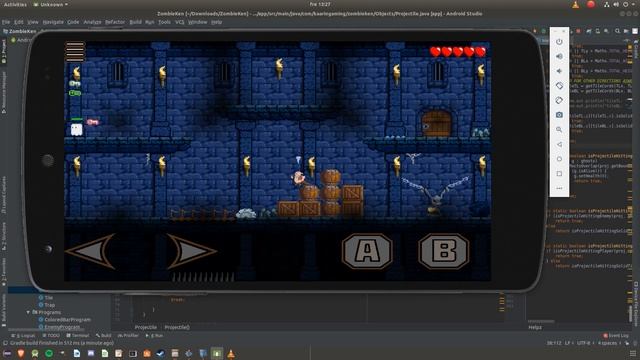This screenshot has height=360, width=640.
Task: Click LF line separator in status bar
Action: point(568,343)
